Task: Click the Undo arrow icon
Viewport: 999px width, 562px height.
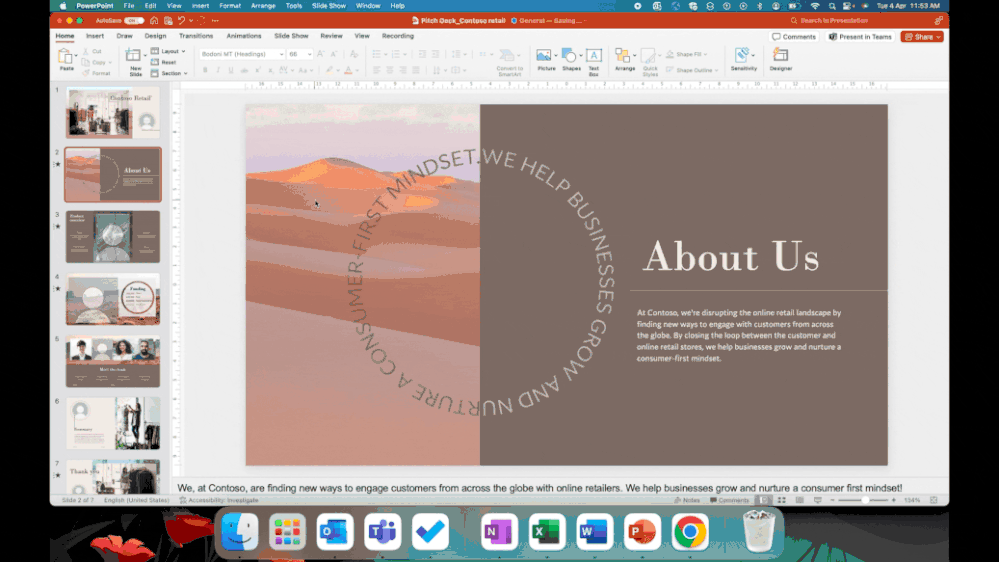Action: point(181,20)
